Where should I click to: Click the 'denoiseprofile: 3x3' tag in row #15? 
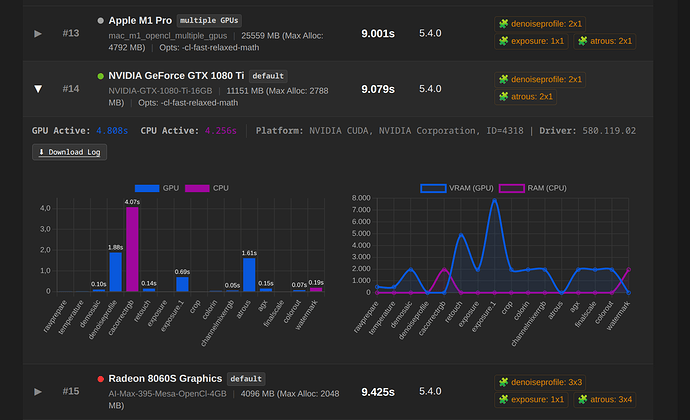tap(539, 382)
